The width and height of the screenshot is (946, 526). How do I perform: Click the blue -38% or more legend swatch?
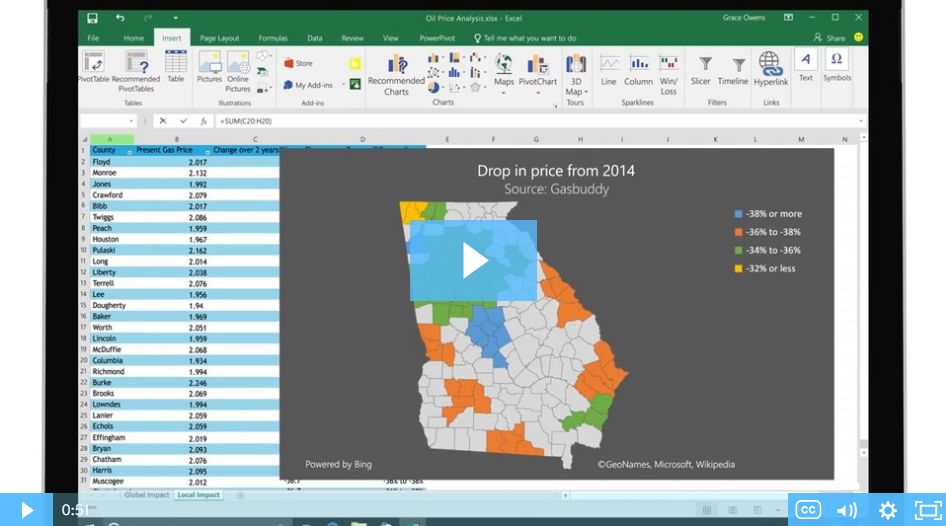pos(738,214)
